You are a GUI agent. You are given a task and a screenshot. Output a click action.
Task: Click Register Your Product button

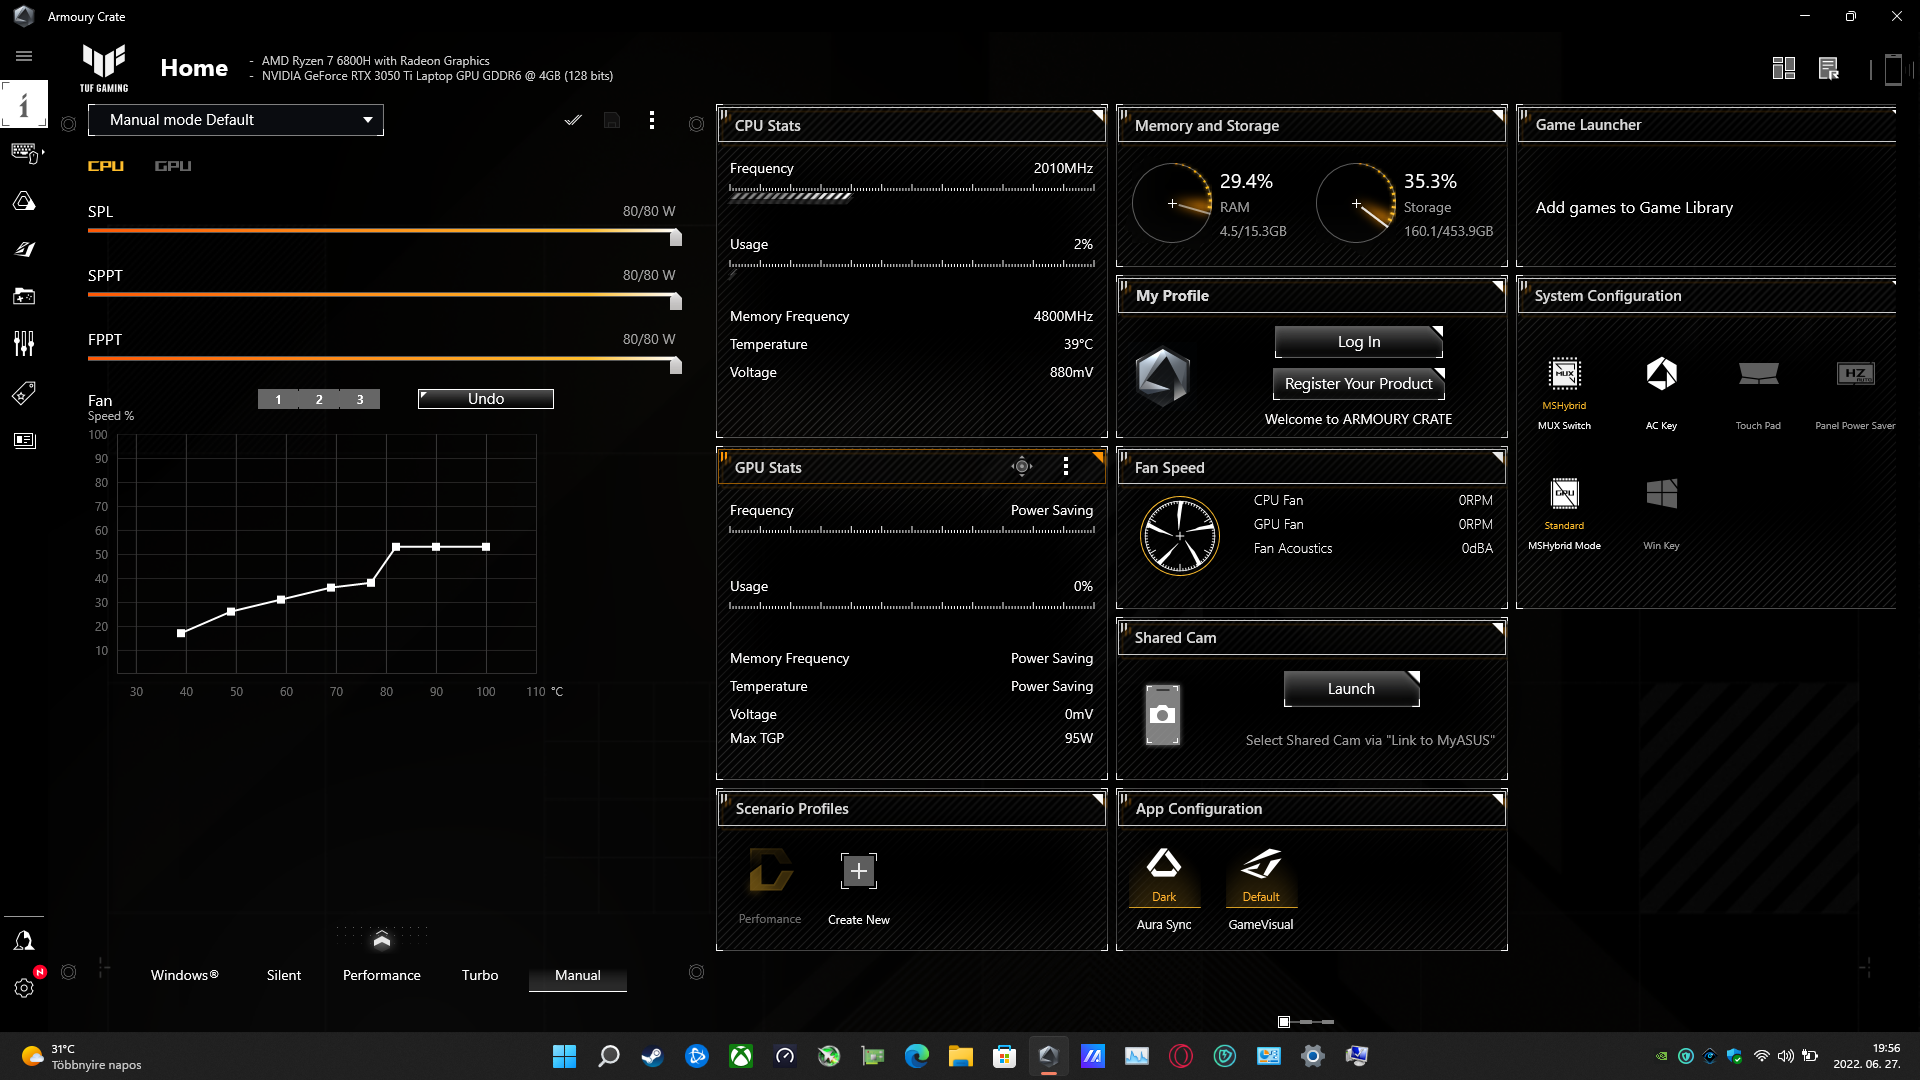click(x=1358, y=384)
